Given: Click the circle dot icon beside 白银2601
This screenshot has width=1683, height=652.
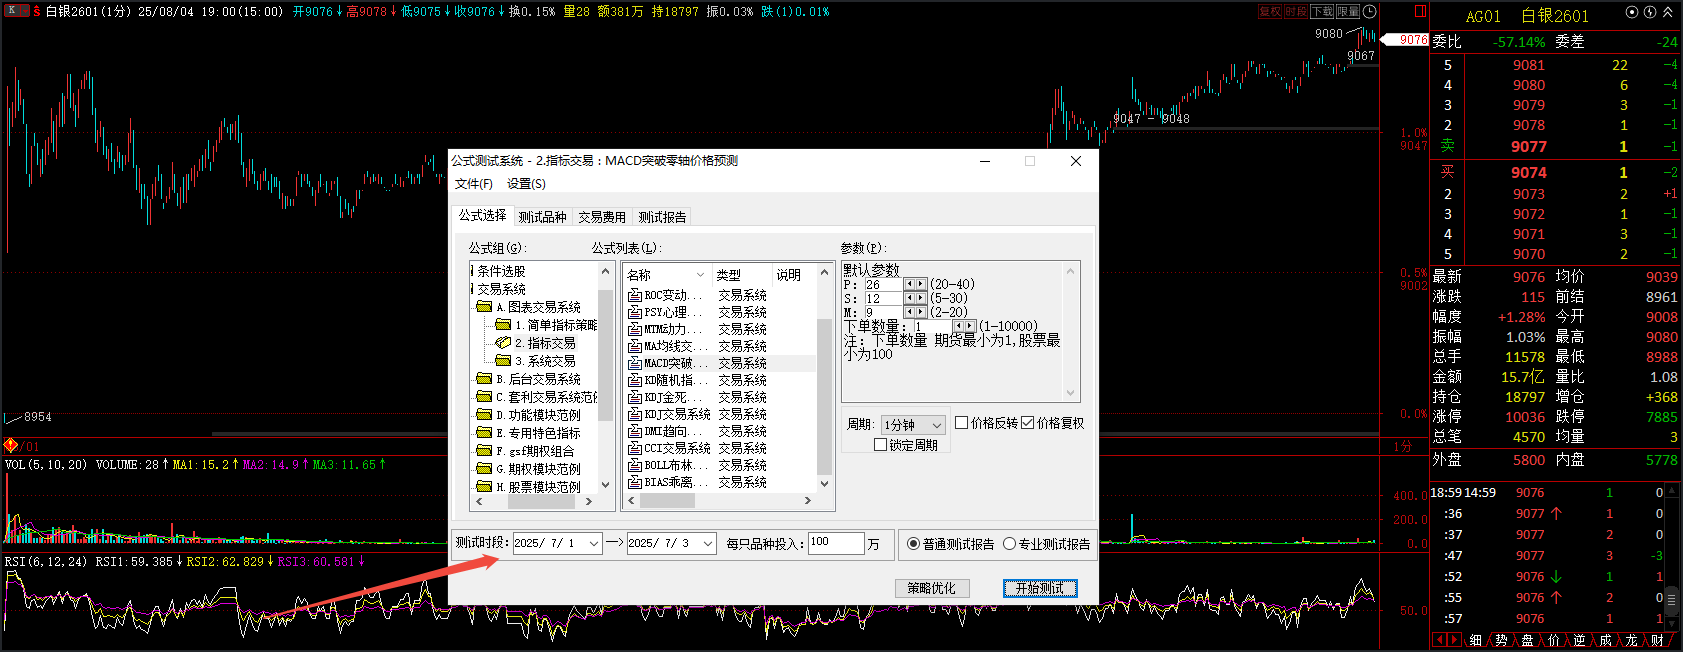Looking at the screenshot, I should point(1632,13).
